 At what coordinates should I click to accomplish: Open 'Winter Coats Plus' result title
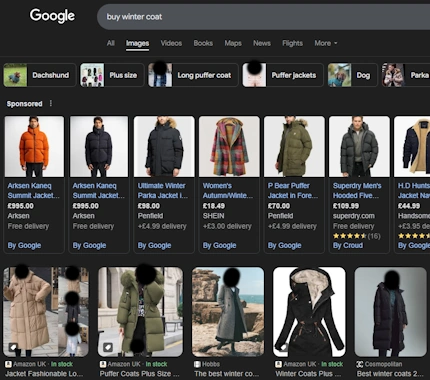coord(308,374)
